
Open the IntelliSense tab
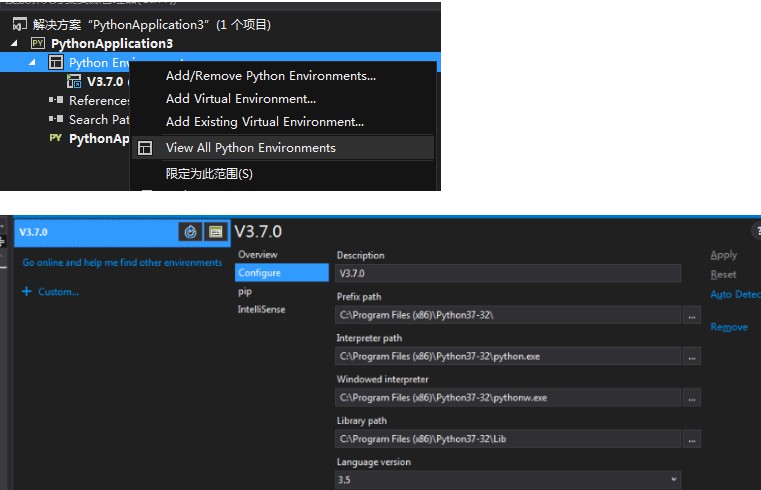[x=261, y=309]
